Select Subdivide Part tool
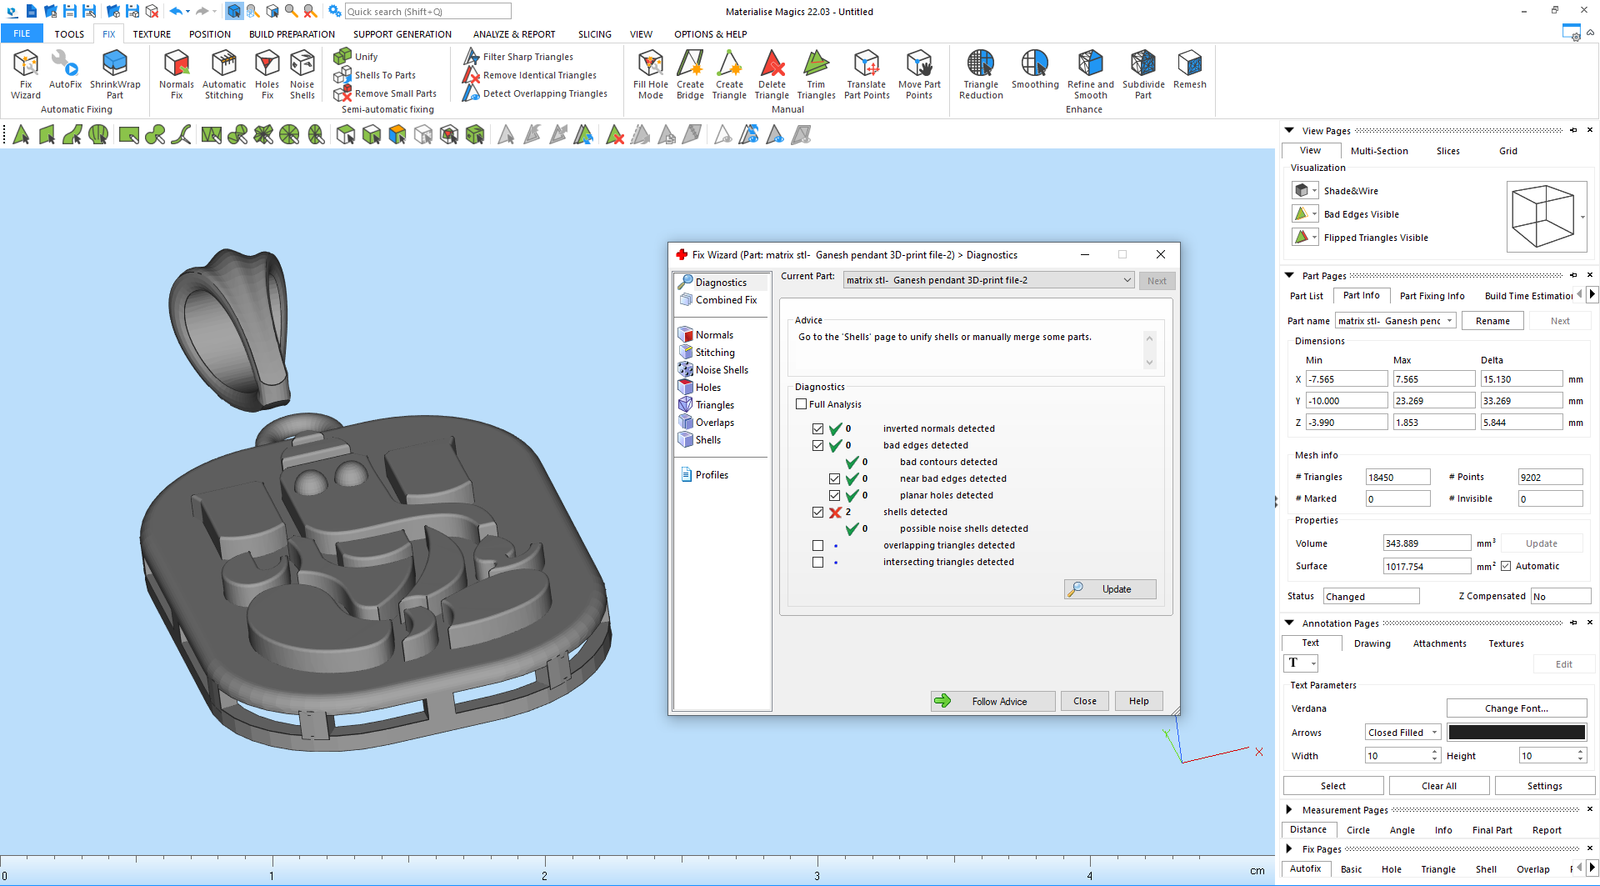The image size is (1600, 886). pos(1143,74)
